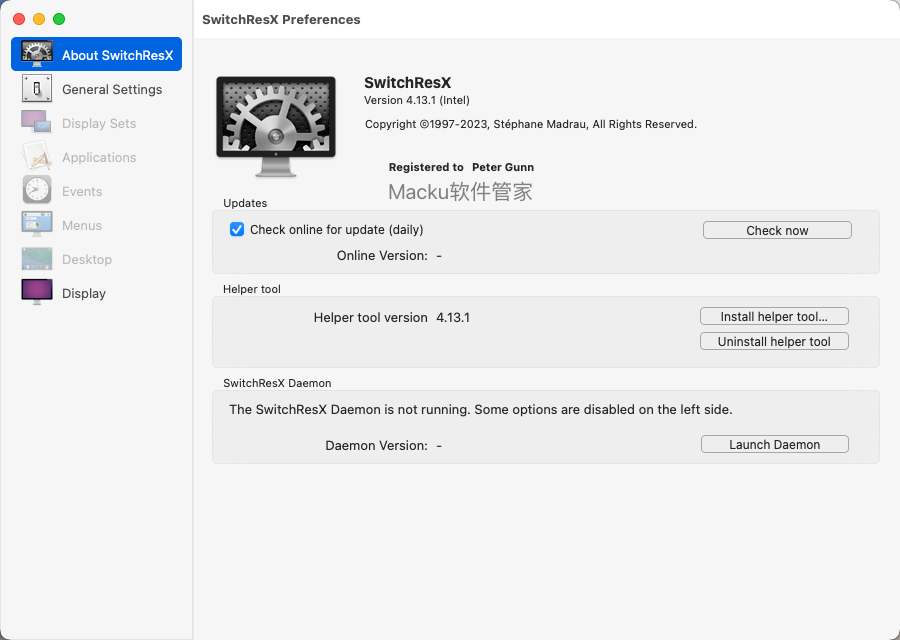
Task: Click the purple Display monitor icon
Action: point(37,292)
